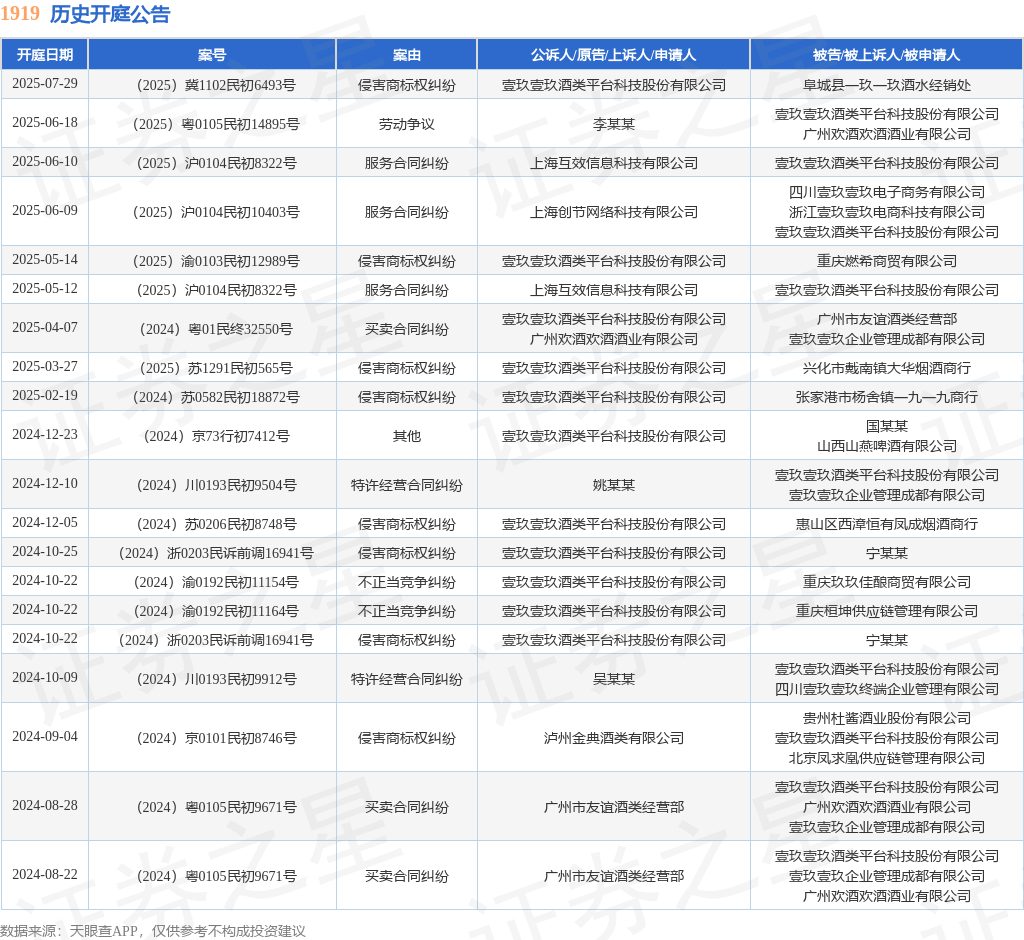Click case (2025)渝0103民初12989号
The height and width of the screenshot is (940, 1024).
[x=216, y=261]
